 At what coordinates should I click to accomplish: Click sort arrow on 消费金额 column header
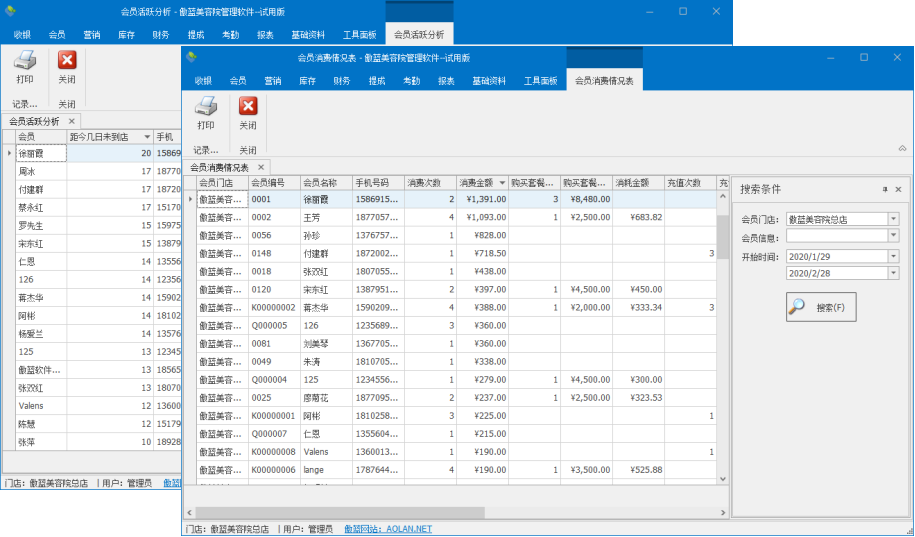[x=502, y=183]
